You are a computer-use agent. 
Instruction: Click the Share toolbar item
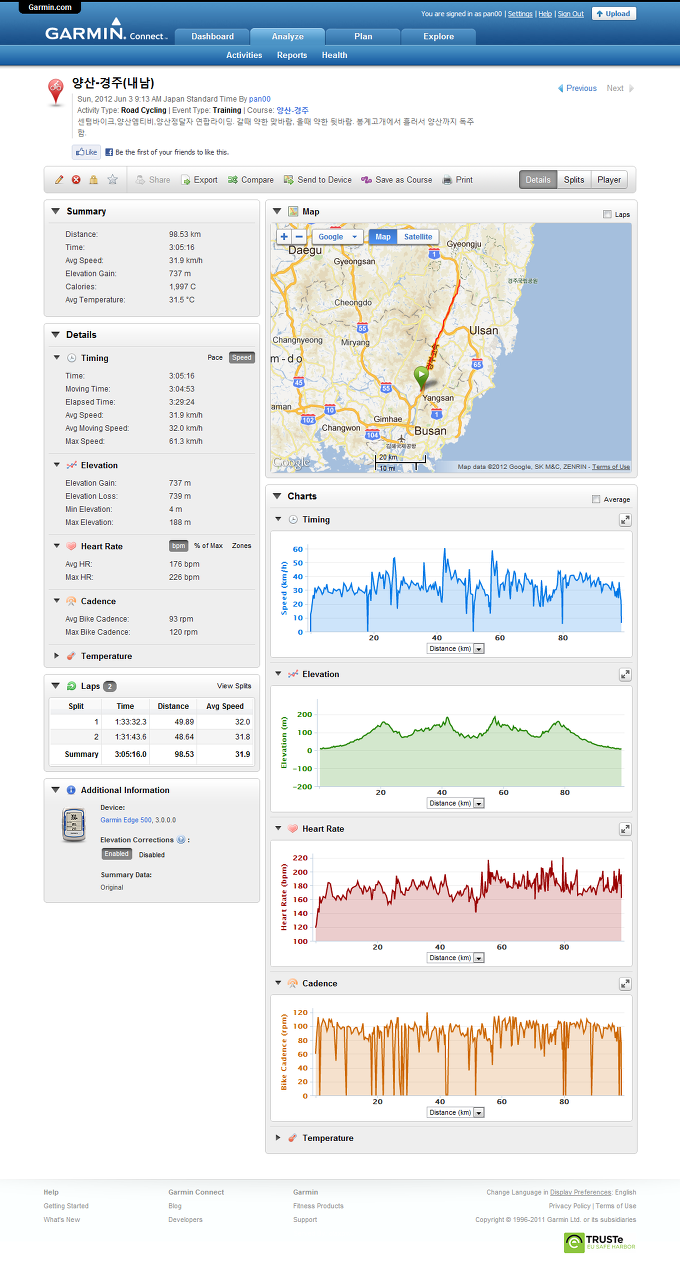(153, 180)
